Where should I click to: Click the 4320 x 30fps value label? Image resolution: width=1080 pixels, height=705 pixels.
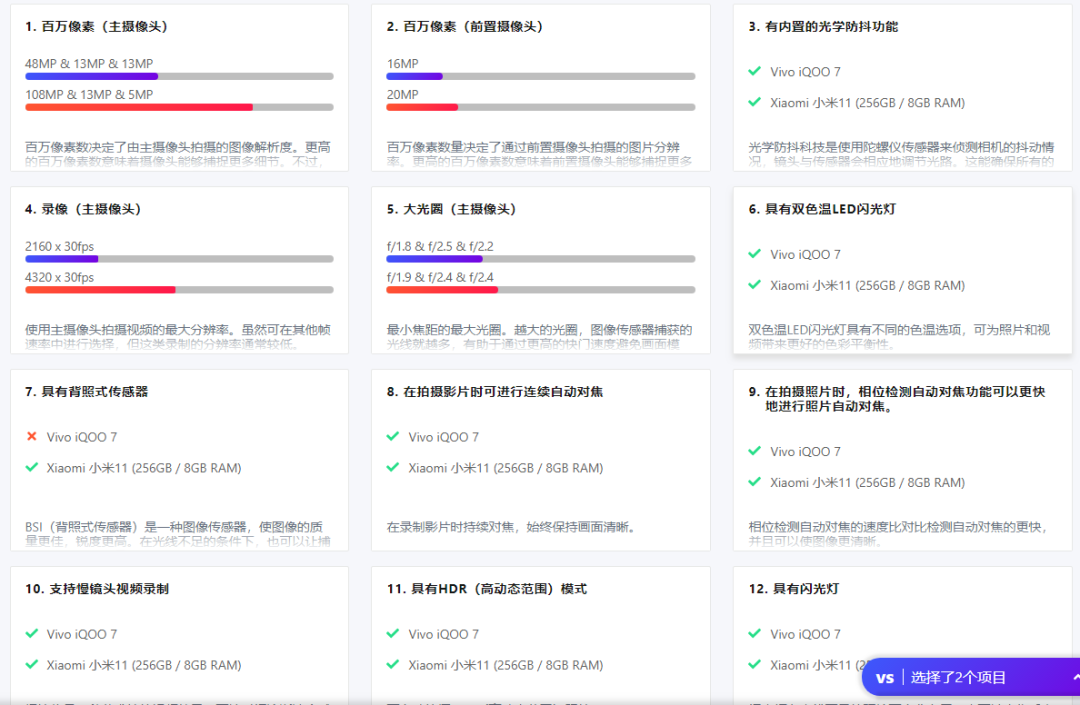click(59, 277)
